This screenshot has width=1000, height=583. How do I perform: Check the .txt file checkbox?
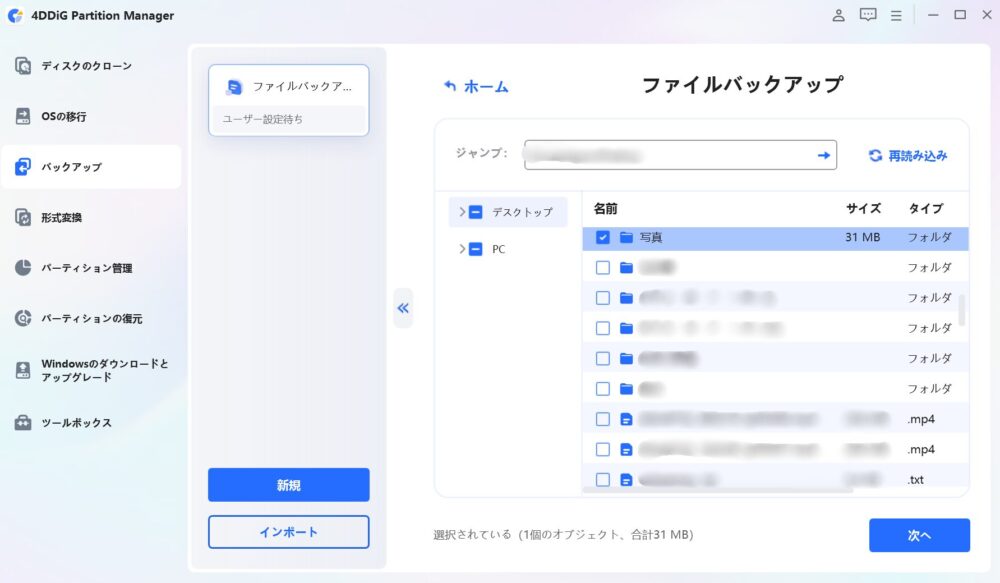pos(603,480)
